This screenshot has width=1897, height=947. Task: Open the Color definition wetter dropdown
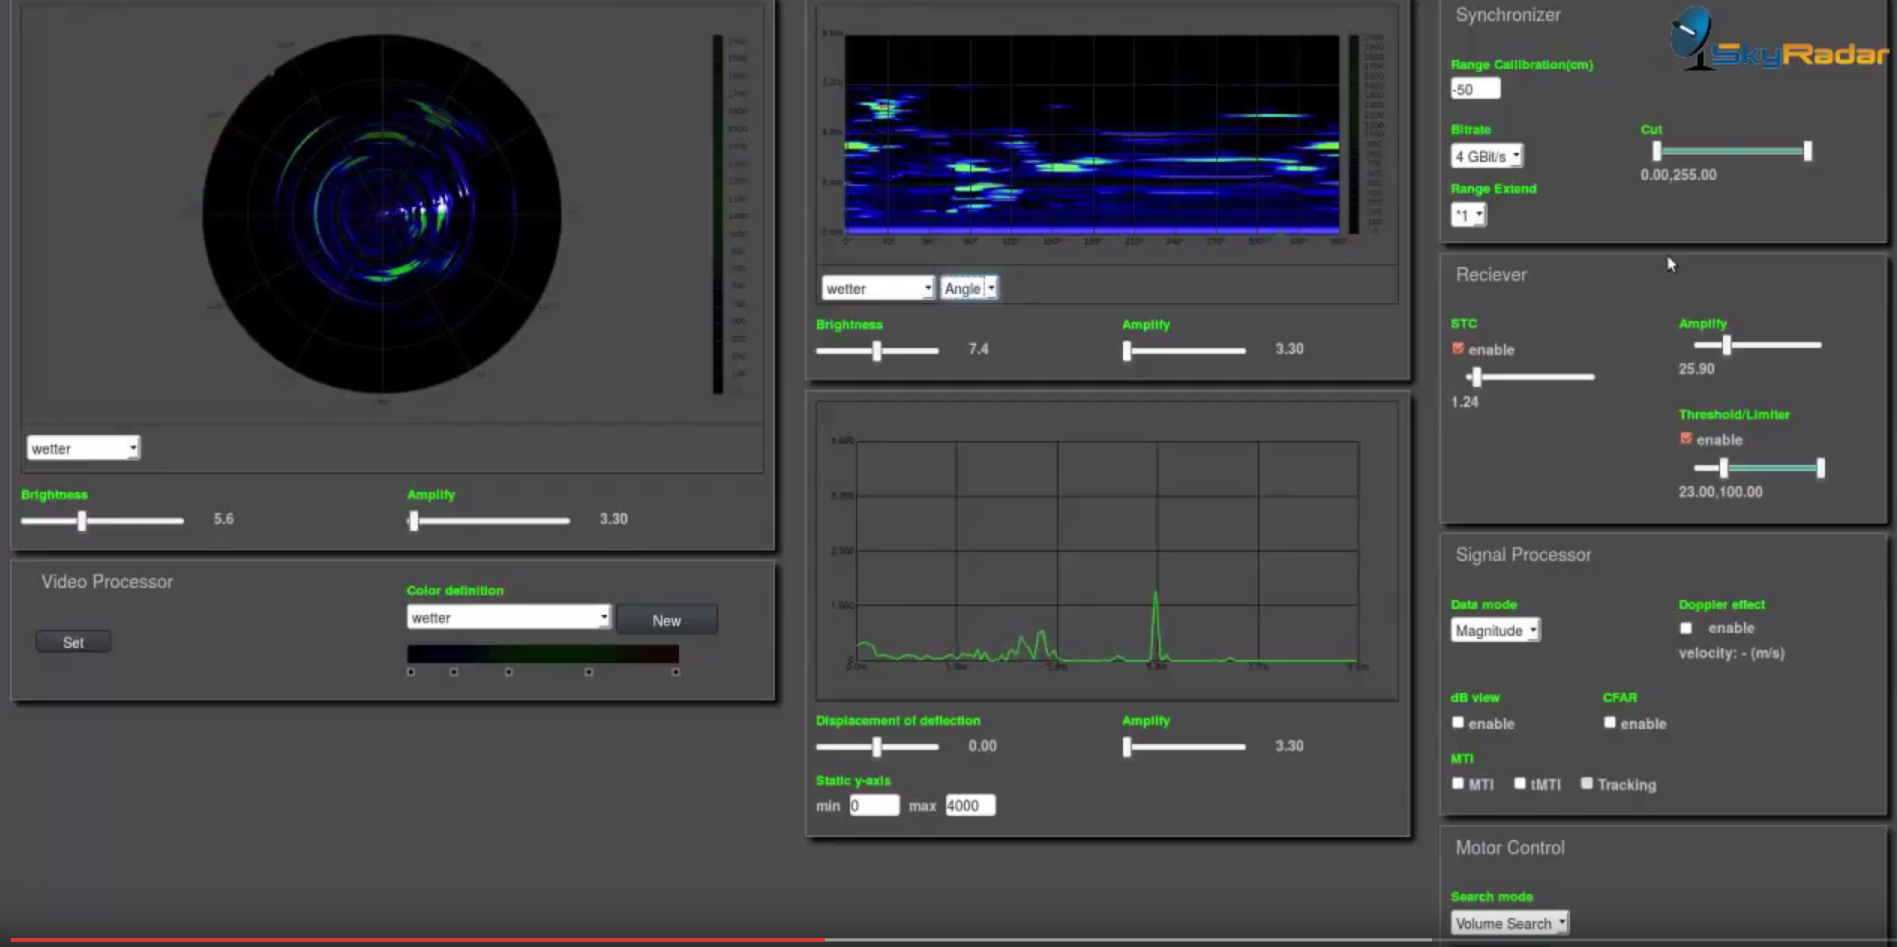click(508, 618)
